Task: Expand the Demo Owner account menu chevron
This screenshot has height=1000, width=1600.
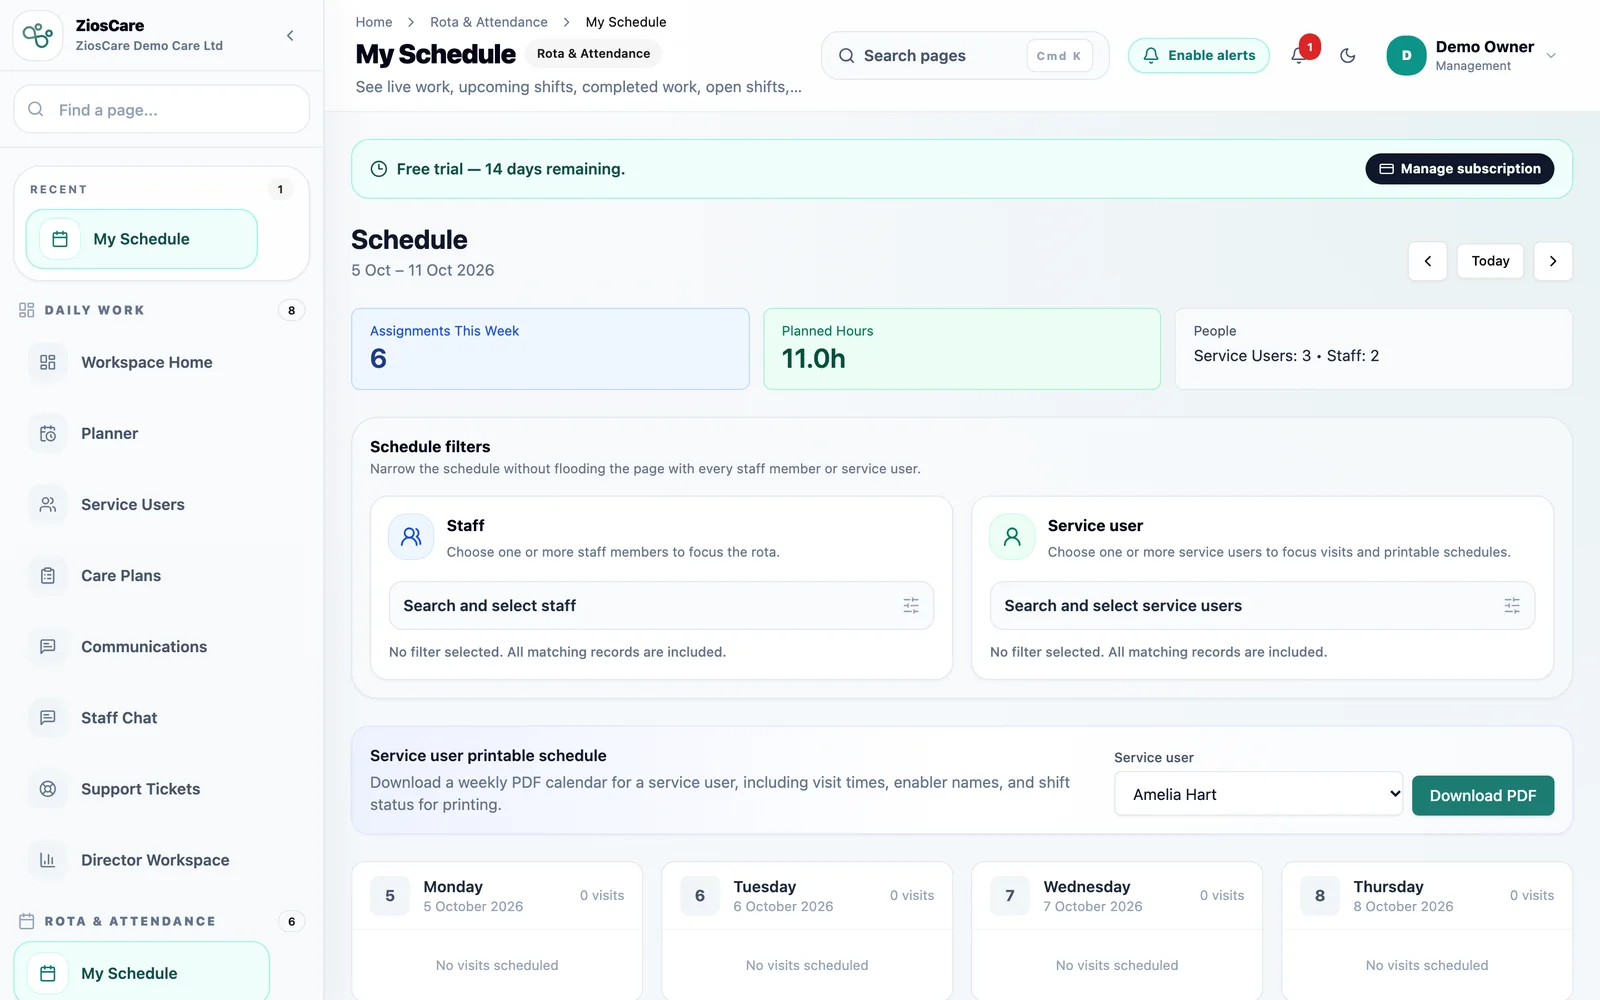Action: point(1551,56)
